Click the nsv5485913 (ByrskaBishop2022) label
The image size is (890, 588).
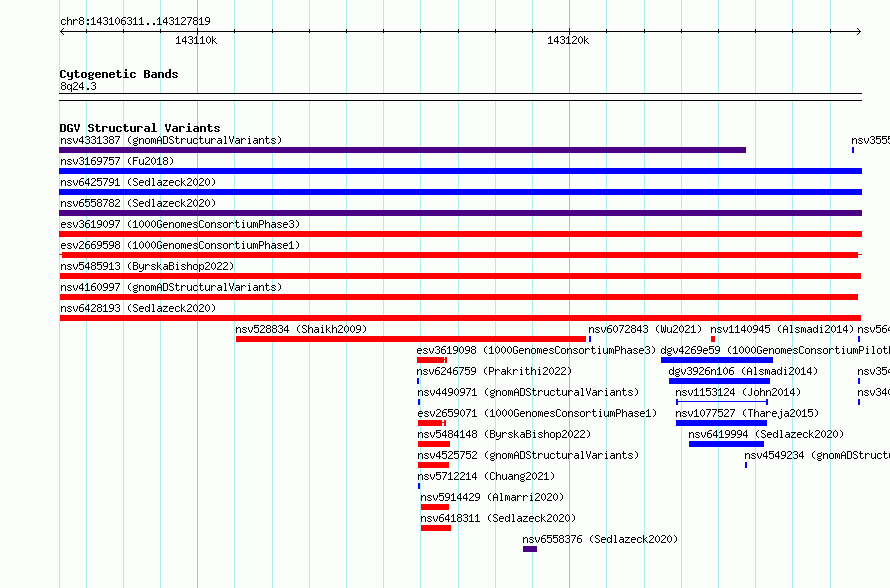click(x=147, y=266)
